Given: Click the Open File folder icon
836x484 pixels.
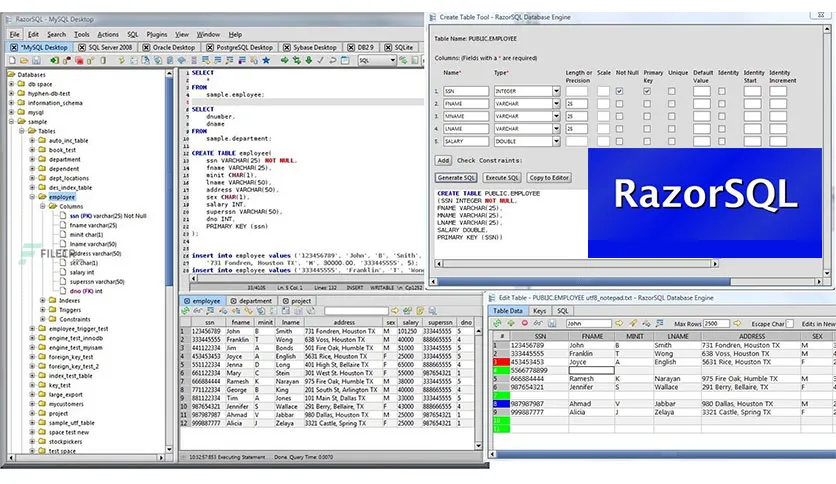Looking at the screenshot, I should (x=25, y=60).
